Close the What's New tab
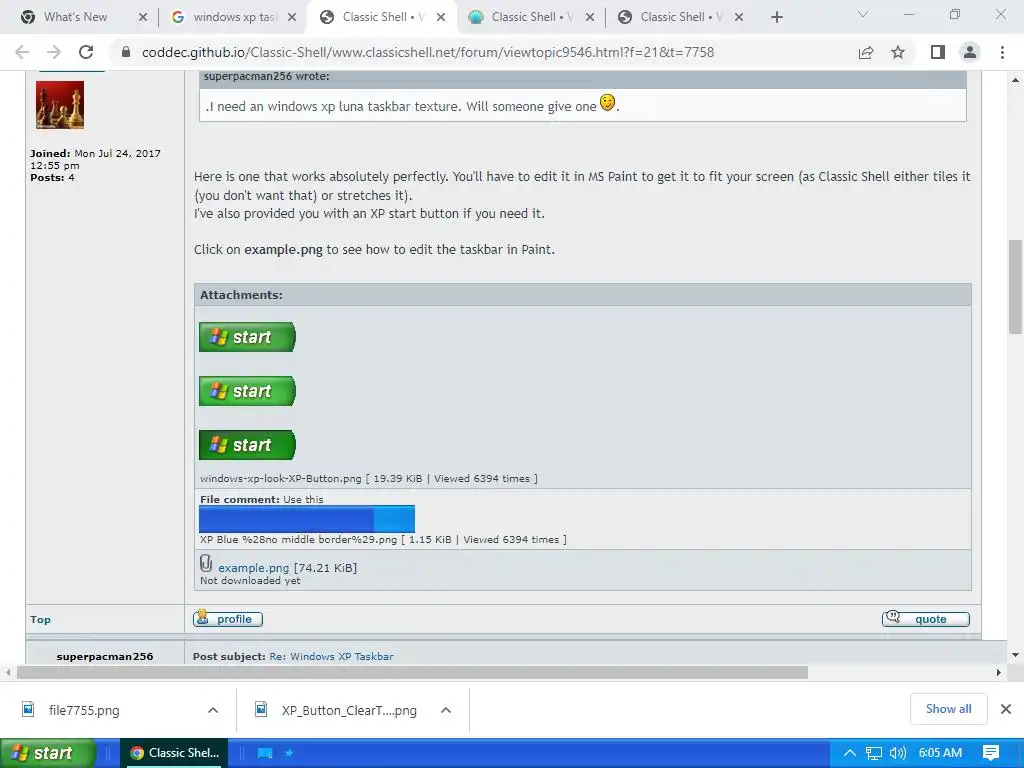 pos(143,17)
